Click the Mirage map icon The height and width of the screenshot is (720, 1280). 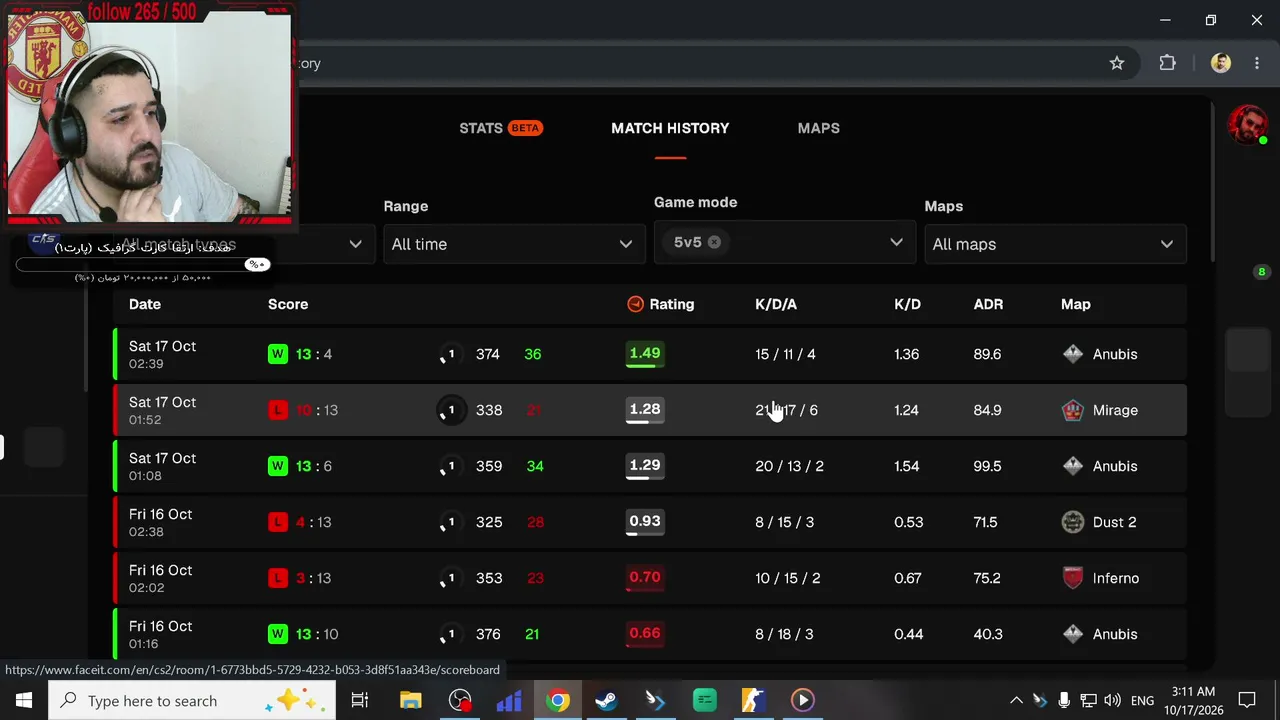1073,410
